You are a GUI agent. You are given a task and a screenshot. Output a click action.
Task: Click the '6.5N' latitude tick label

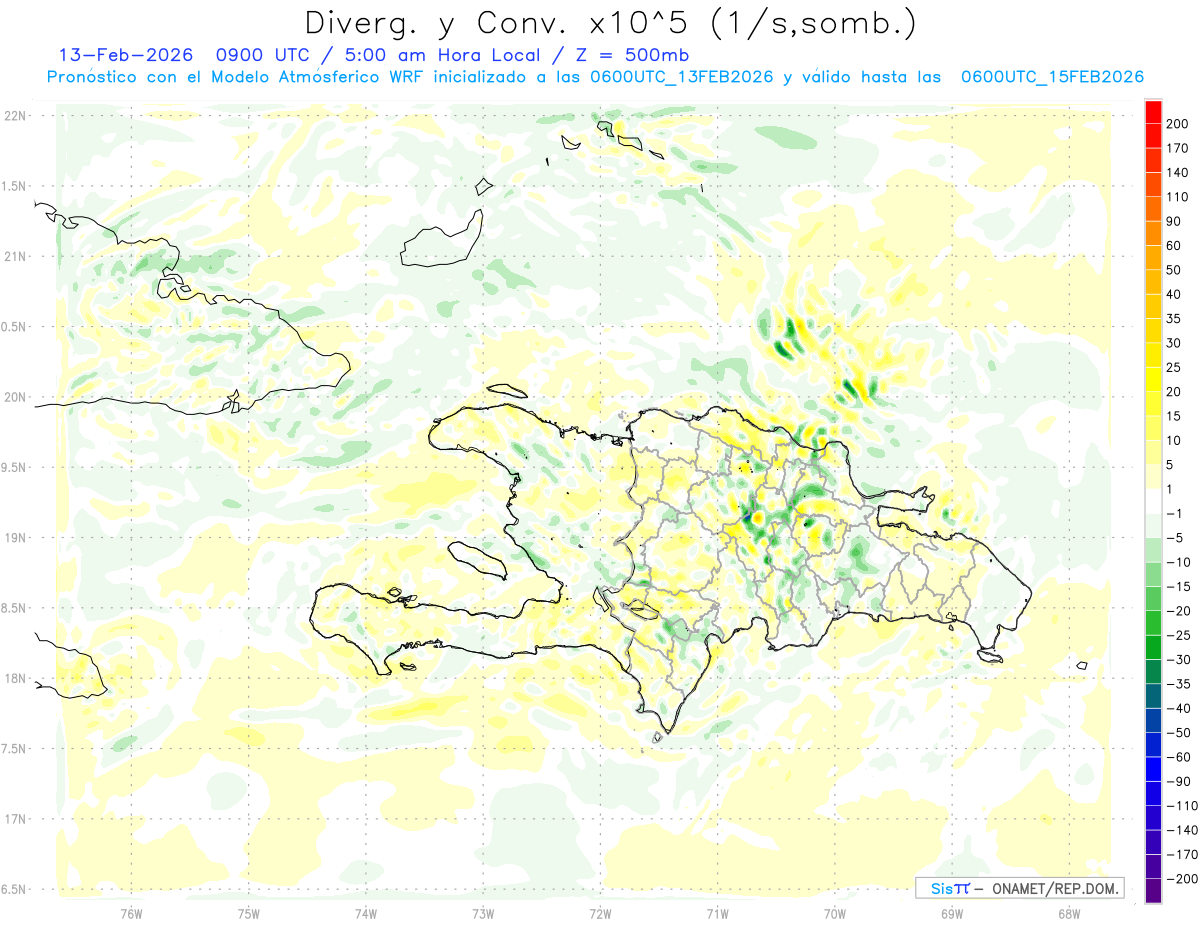tap(14, 889)
